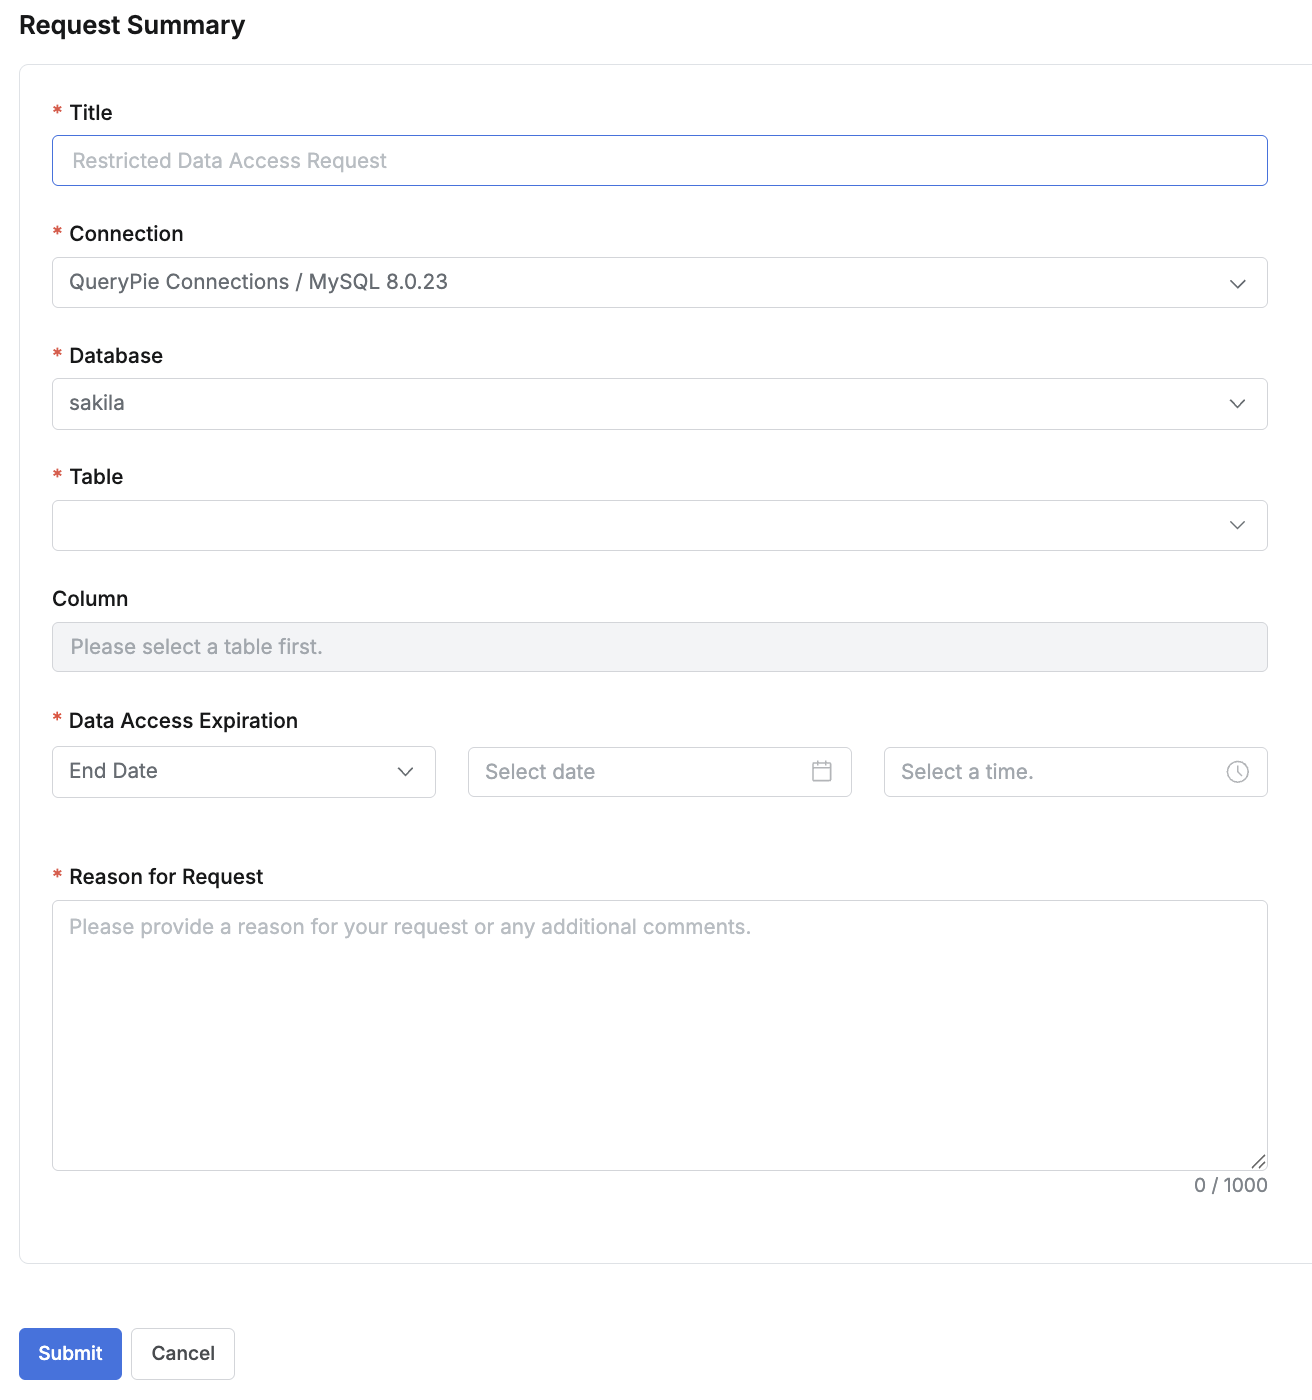Click the 0 / 1000 character counter
The width and height of the screenshot is (1312, 1400).
tap(1230, 1185)
